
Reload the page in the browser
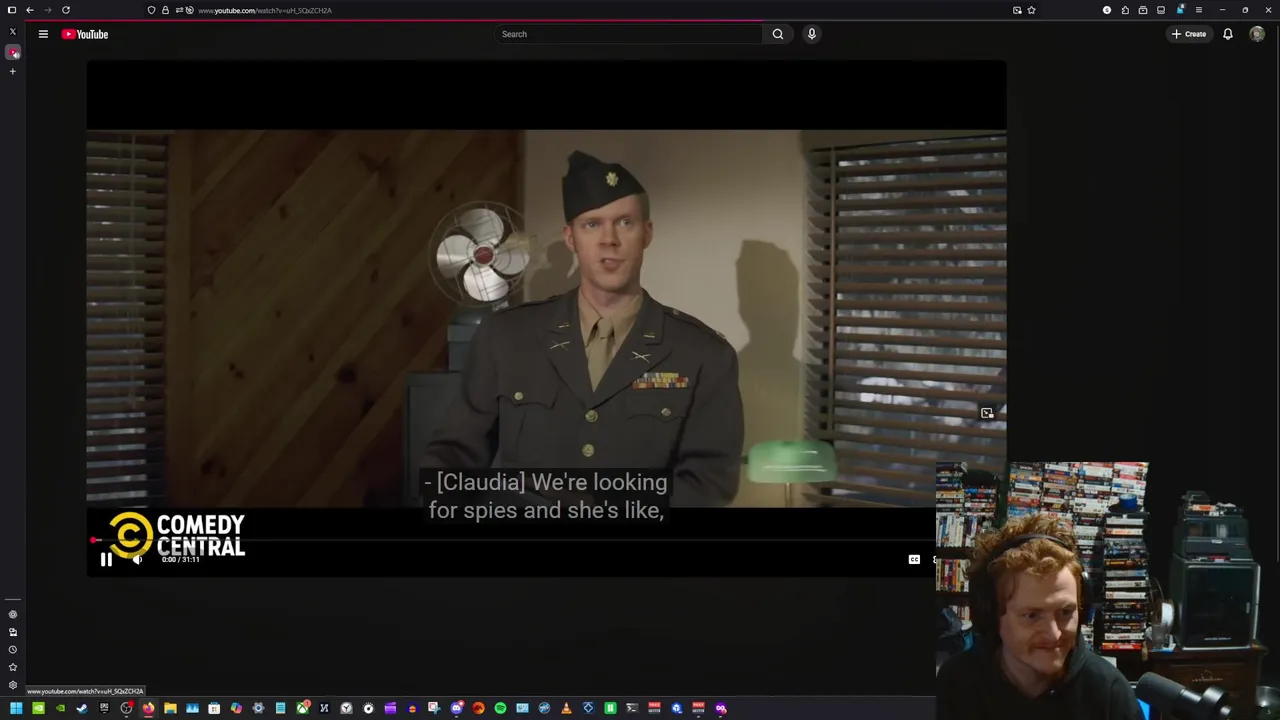(x=66, y=10)
